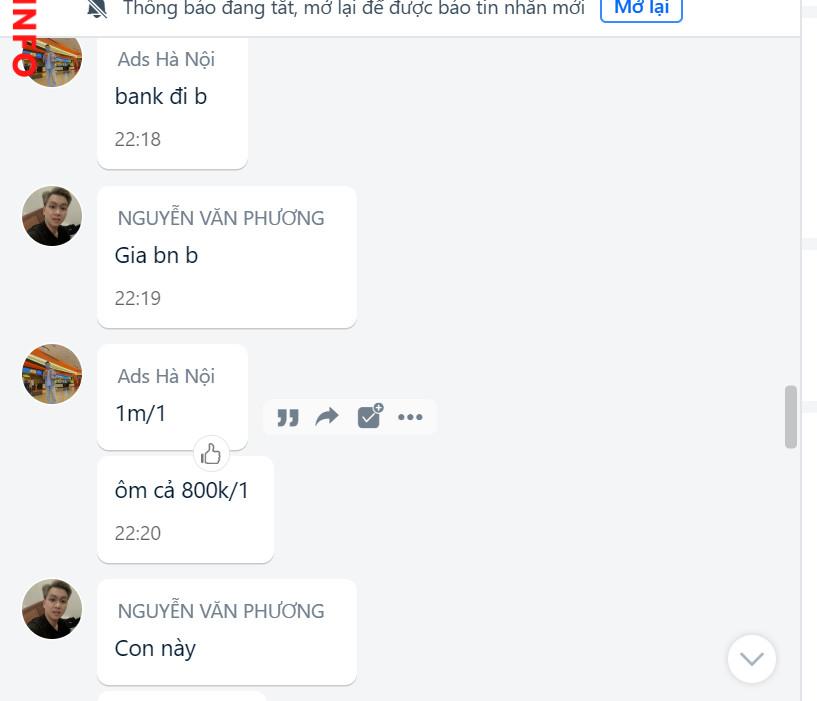817x701 pixels.
Task: Click the scroll-to-bottom chevron button
Action: [751, 659]
